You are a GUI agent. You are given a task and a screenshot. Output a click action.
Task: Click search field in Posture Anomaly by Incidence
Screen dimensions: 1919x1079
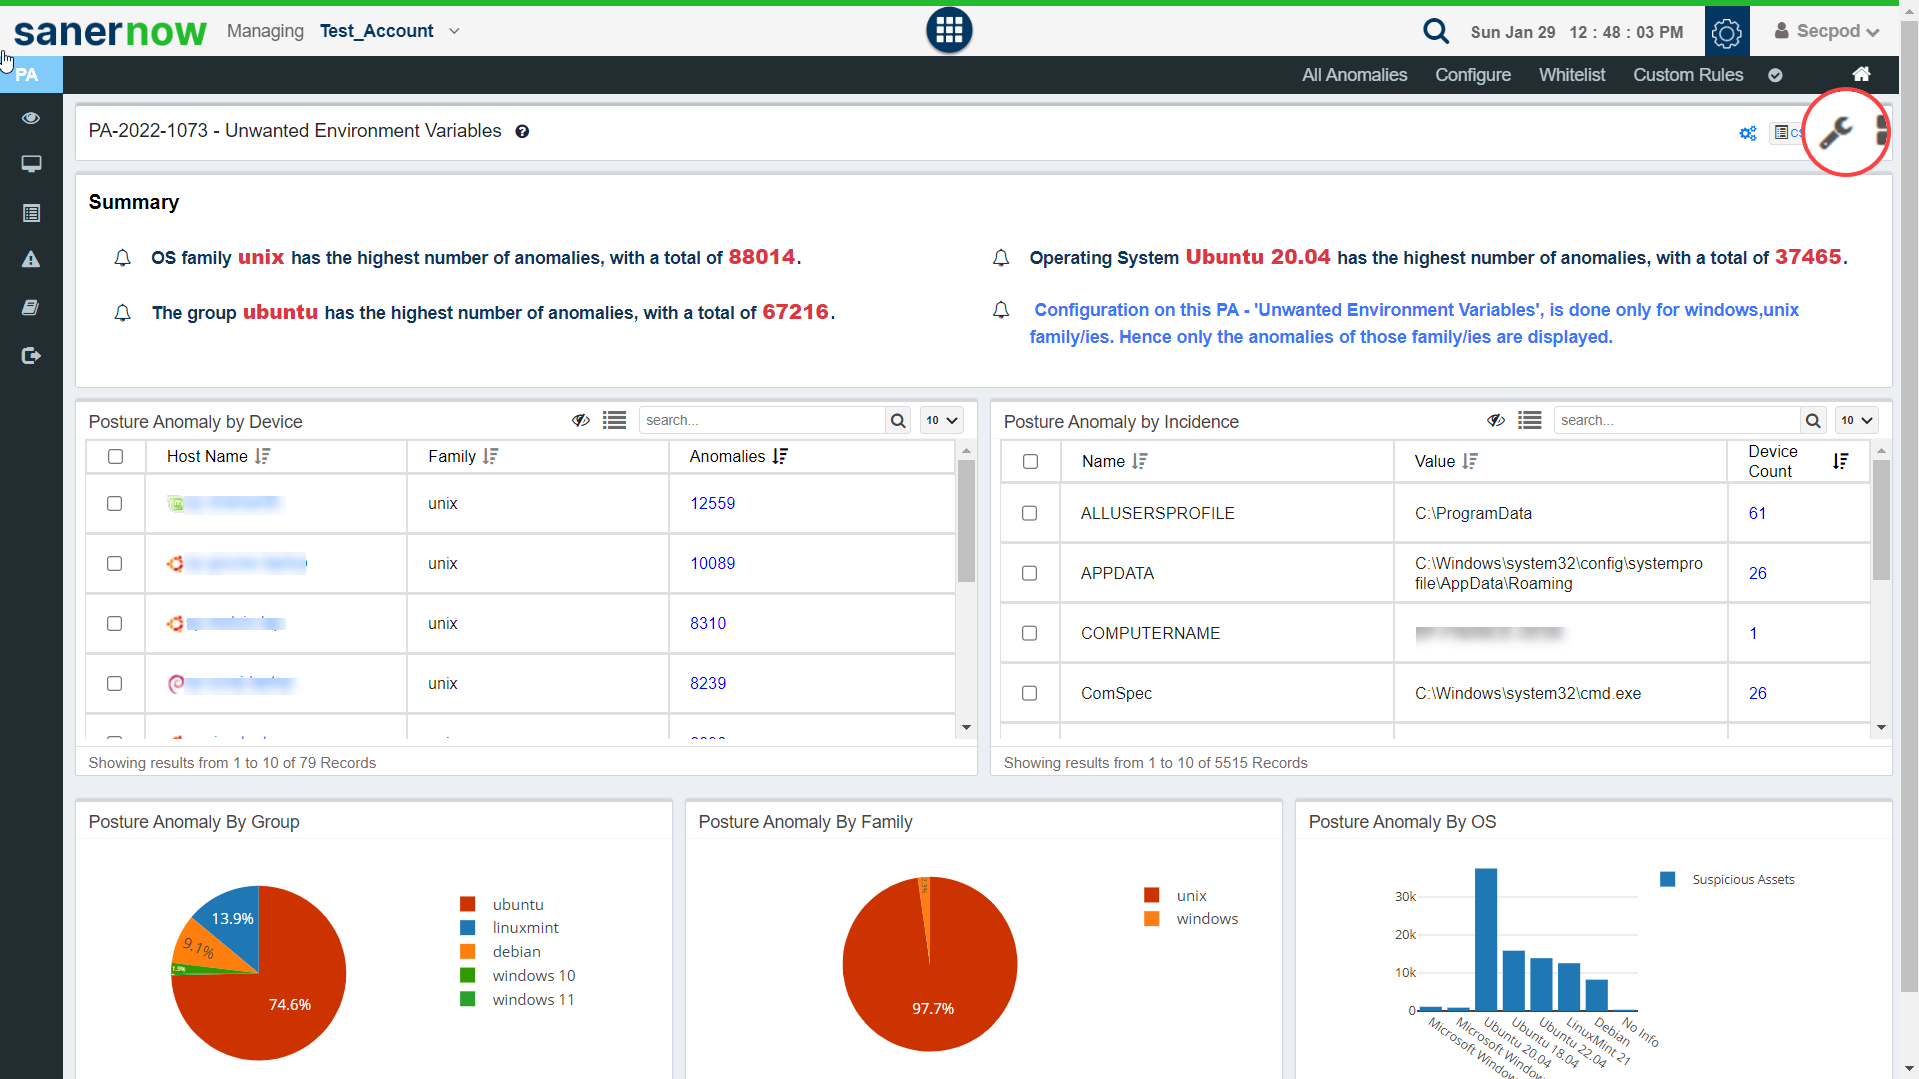pyautogui.click(x=1677, y=421)
